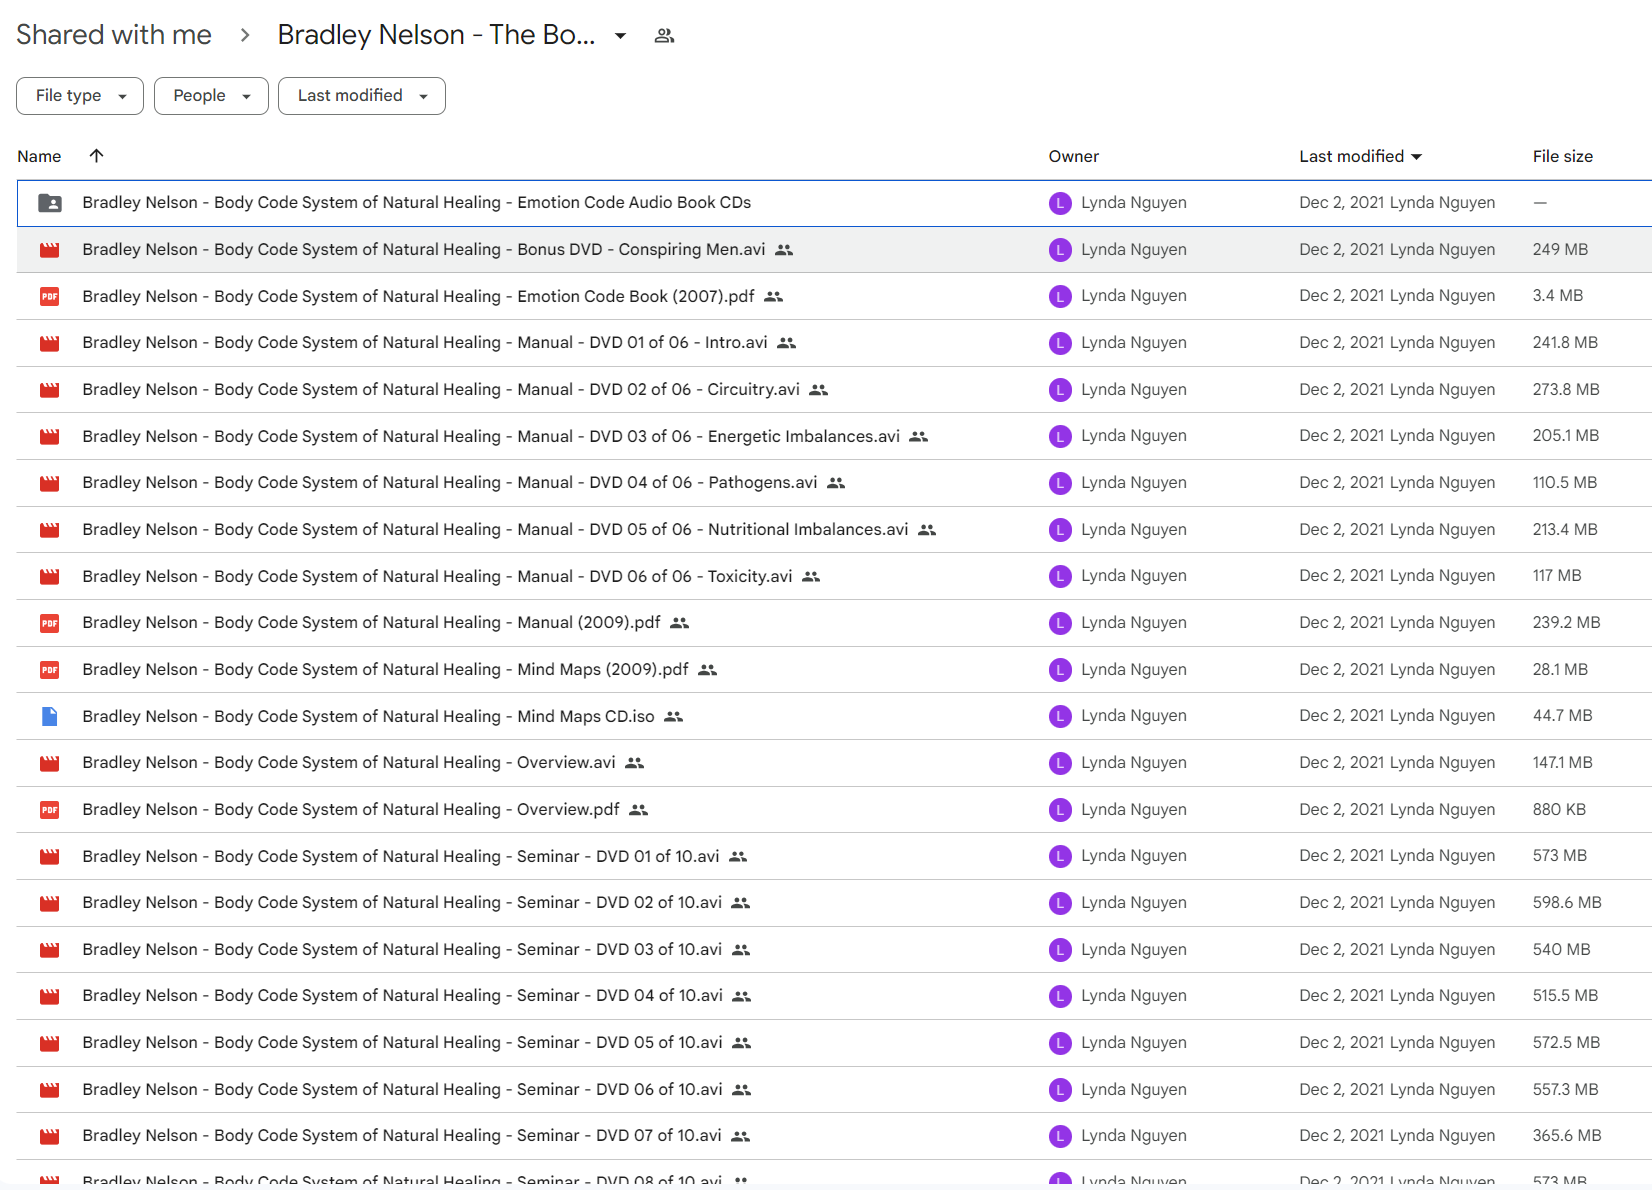Click the shared-people icon beside Overview.pdf

(639, 810)
